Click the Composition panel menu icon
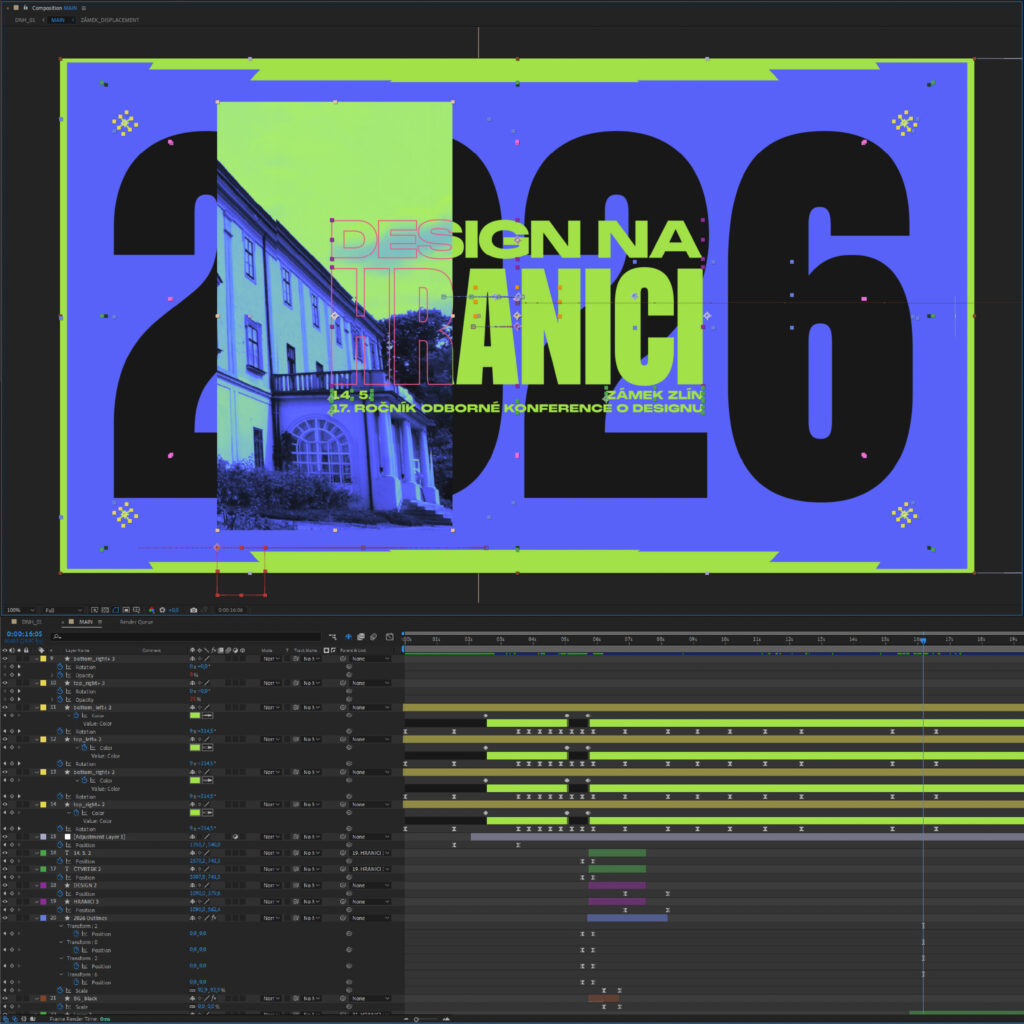The height and width of the screenshot is (1024, 1024). pos(84,8)
